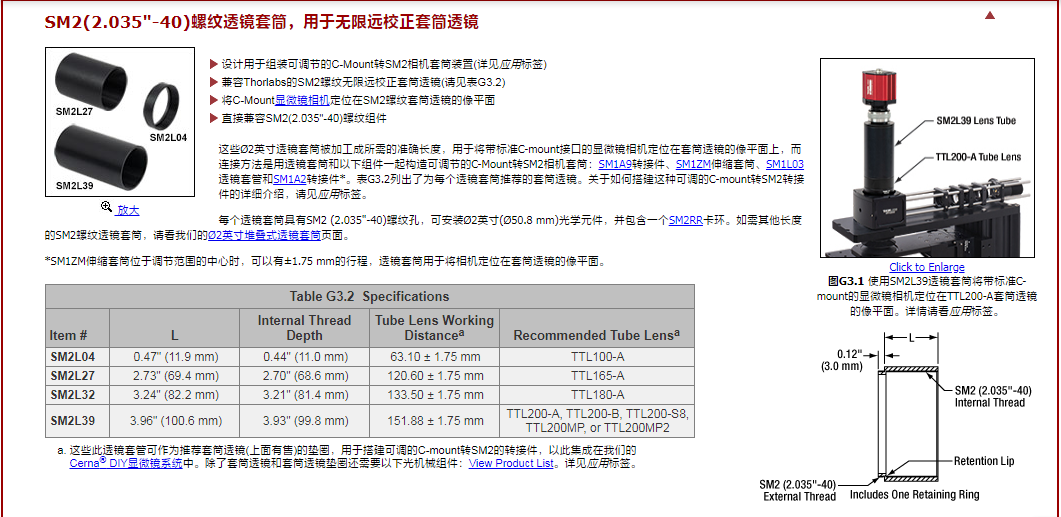Viewport: 1061px width, 517px height.
Task: Open the microscope camera setup image G3.1
Action: tap(927, 158)
